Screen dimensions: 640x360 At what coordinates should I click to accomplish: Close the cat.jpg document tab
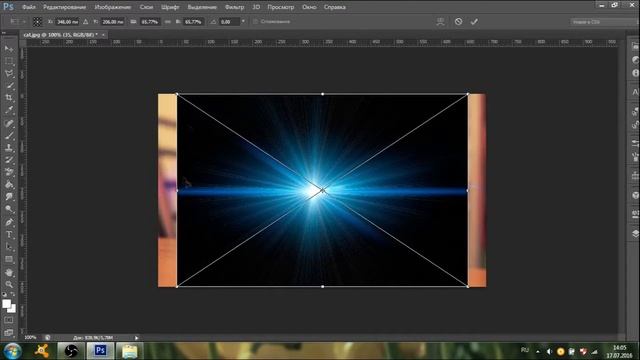pos(103,35)
